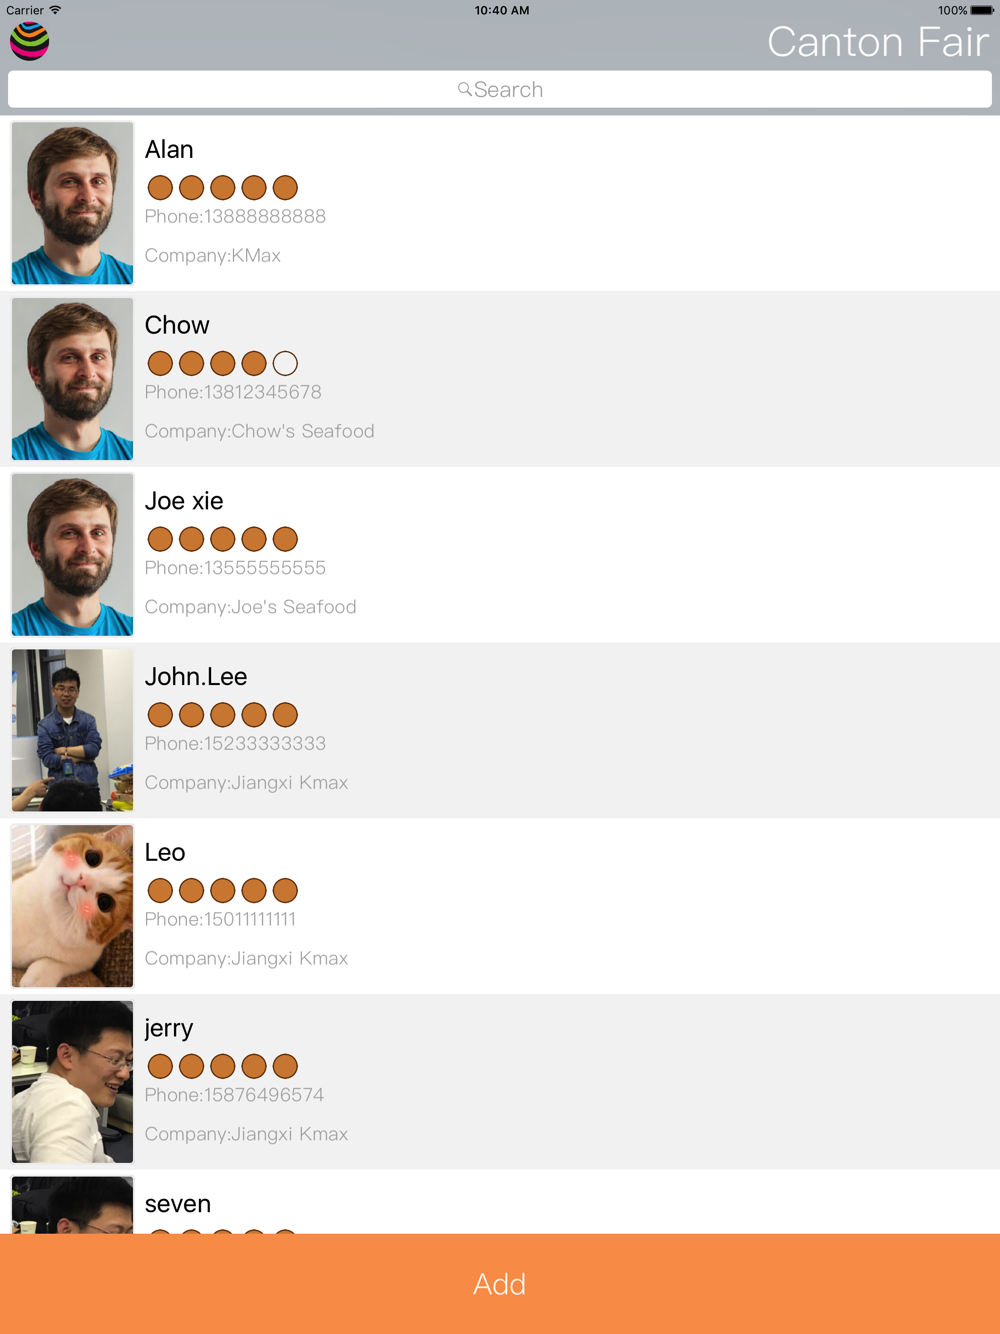The height and width of the screenshot is (1334, 1000).
Task: Click the magnifier icon in search bar
Action: click(465, 90)
